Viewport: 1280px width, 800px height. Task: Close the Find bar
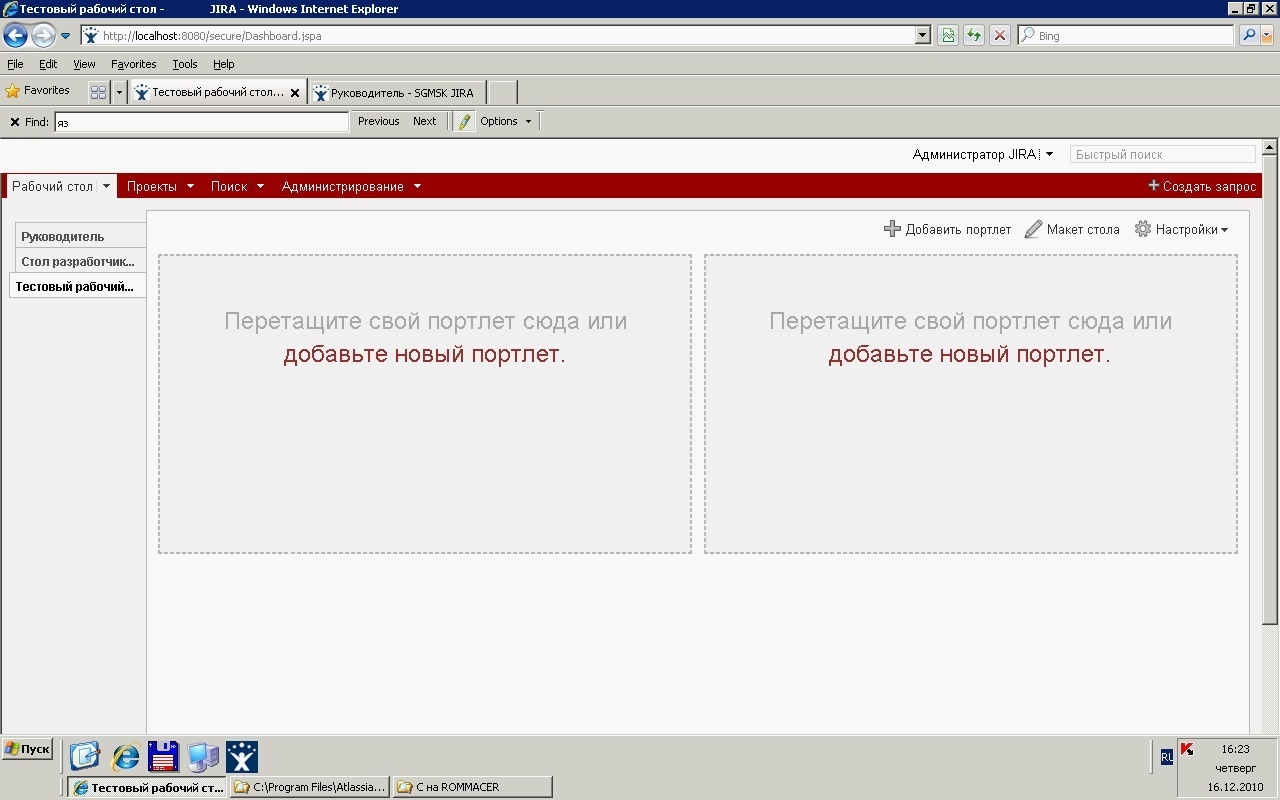15,122
